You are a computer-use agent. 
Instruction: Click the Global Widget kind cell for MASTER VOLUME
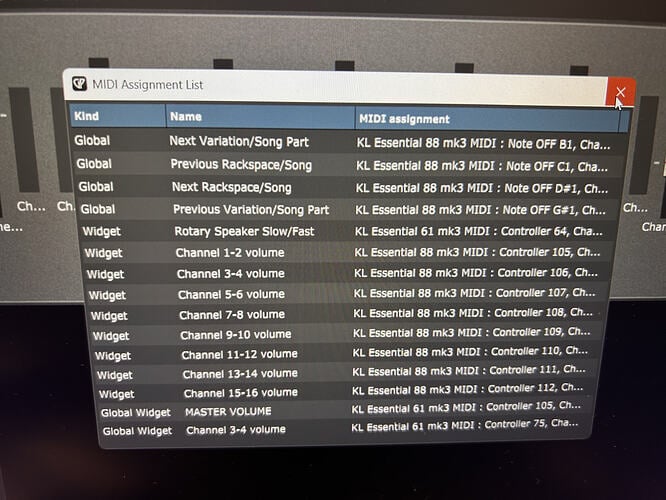point(136,412)
